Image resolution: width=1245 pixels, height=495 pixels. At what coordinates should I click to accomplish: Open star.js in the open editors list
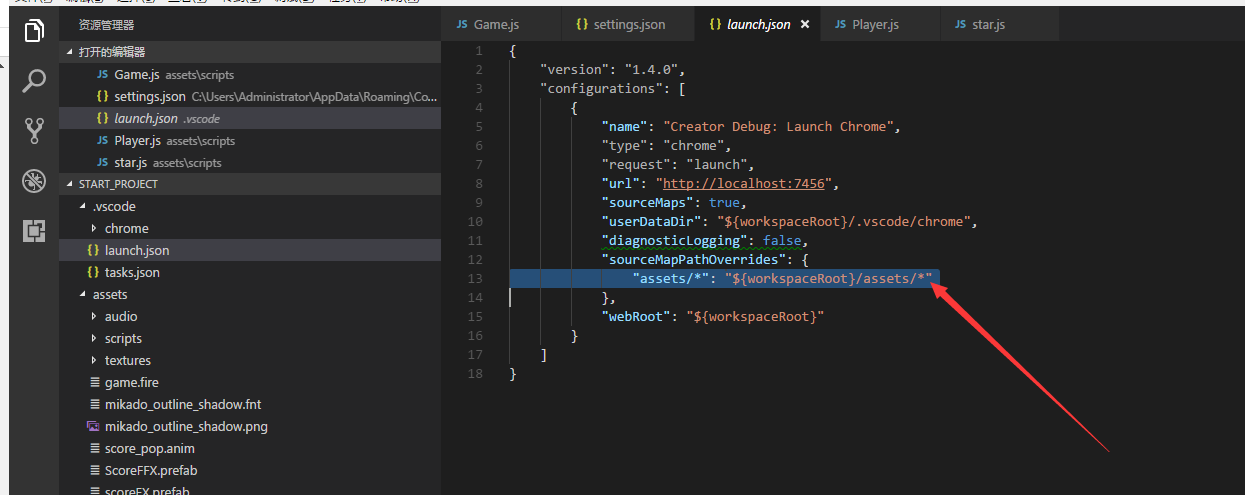pyautogui.click(x=249, y=162)
